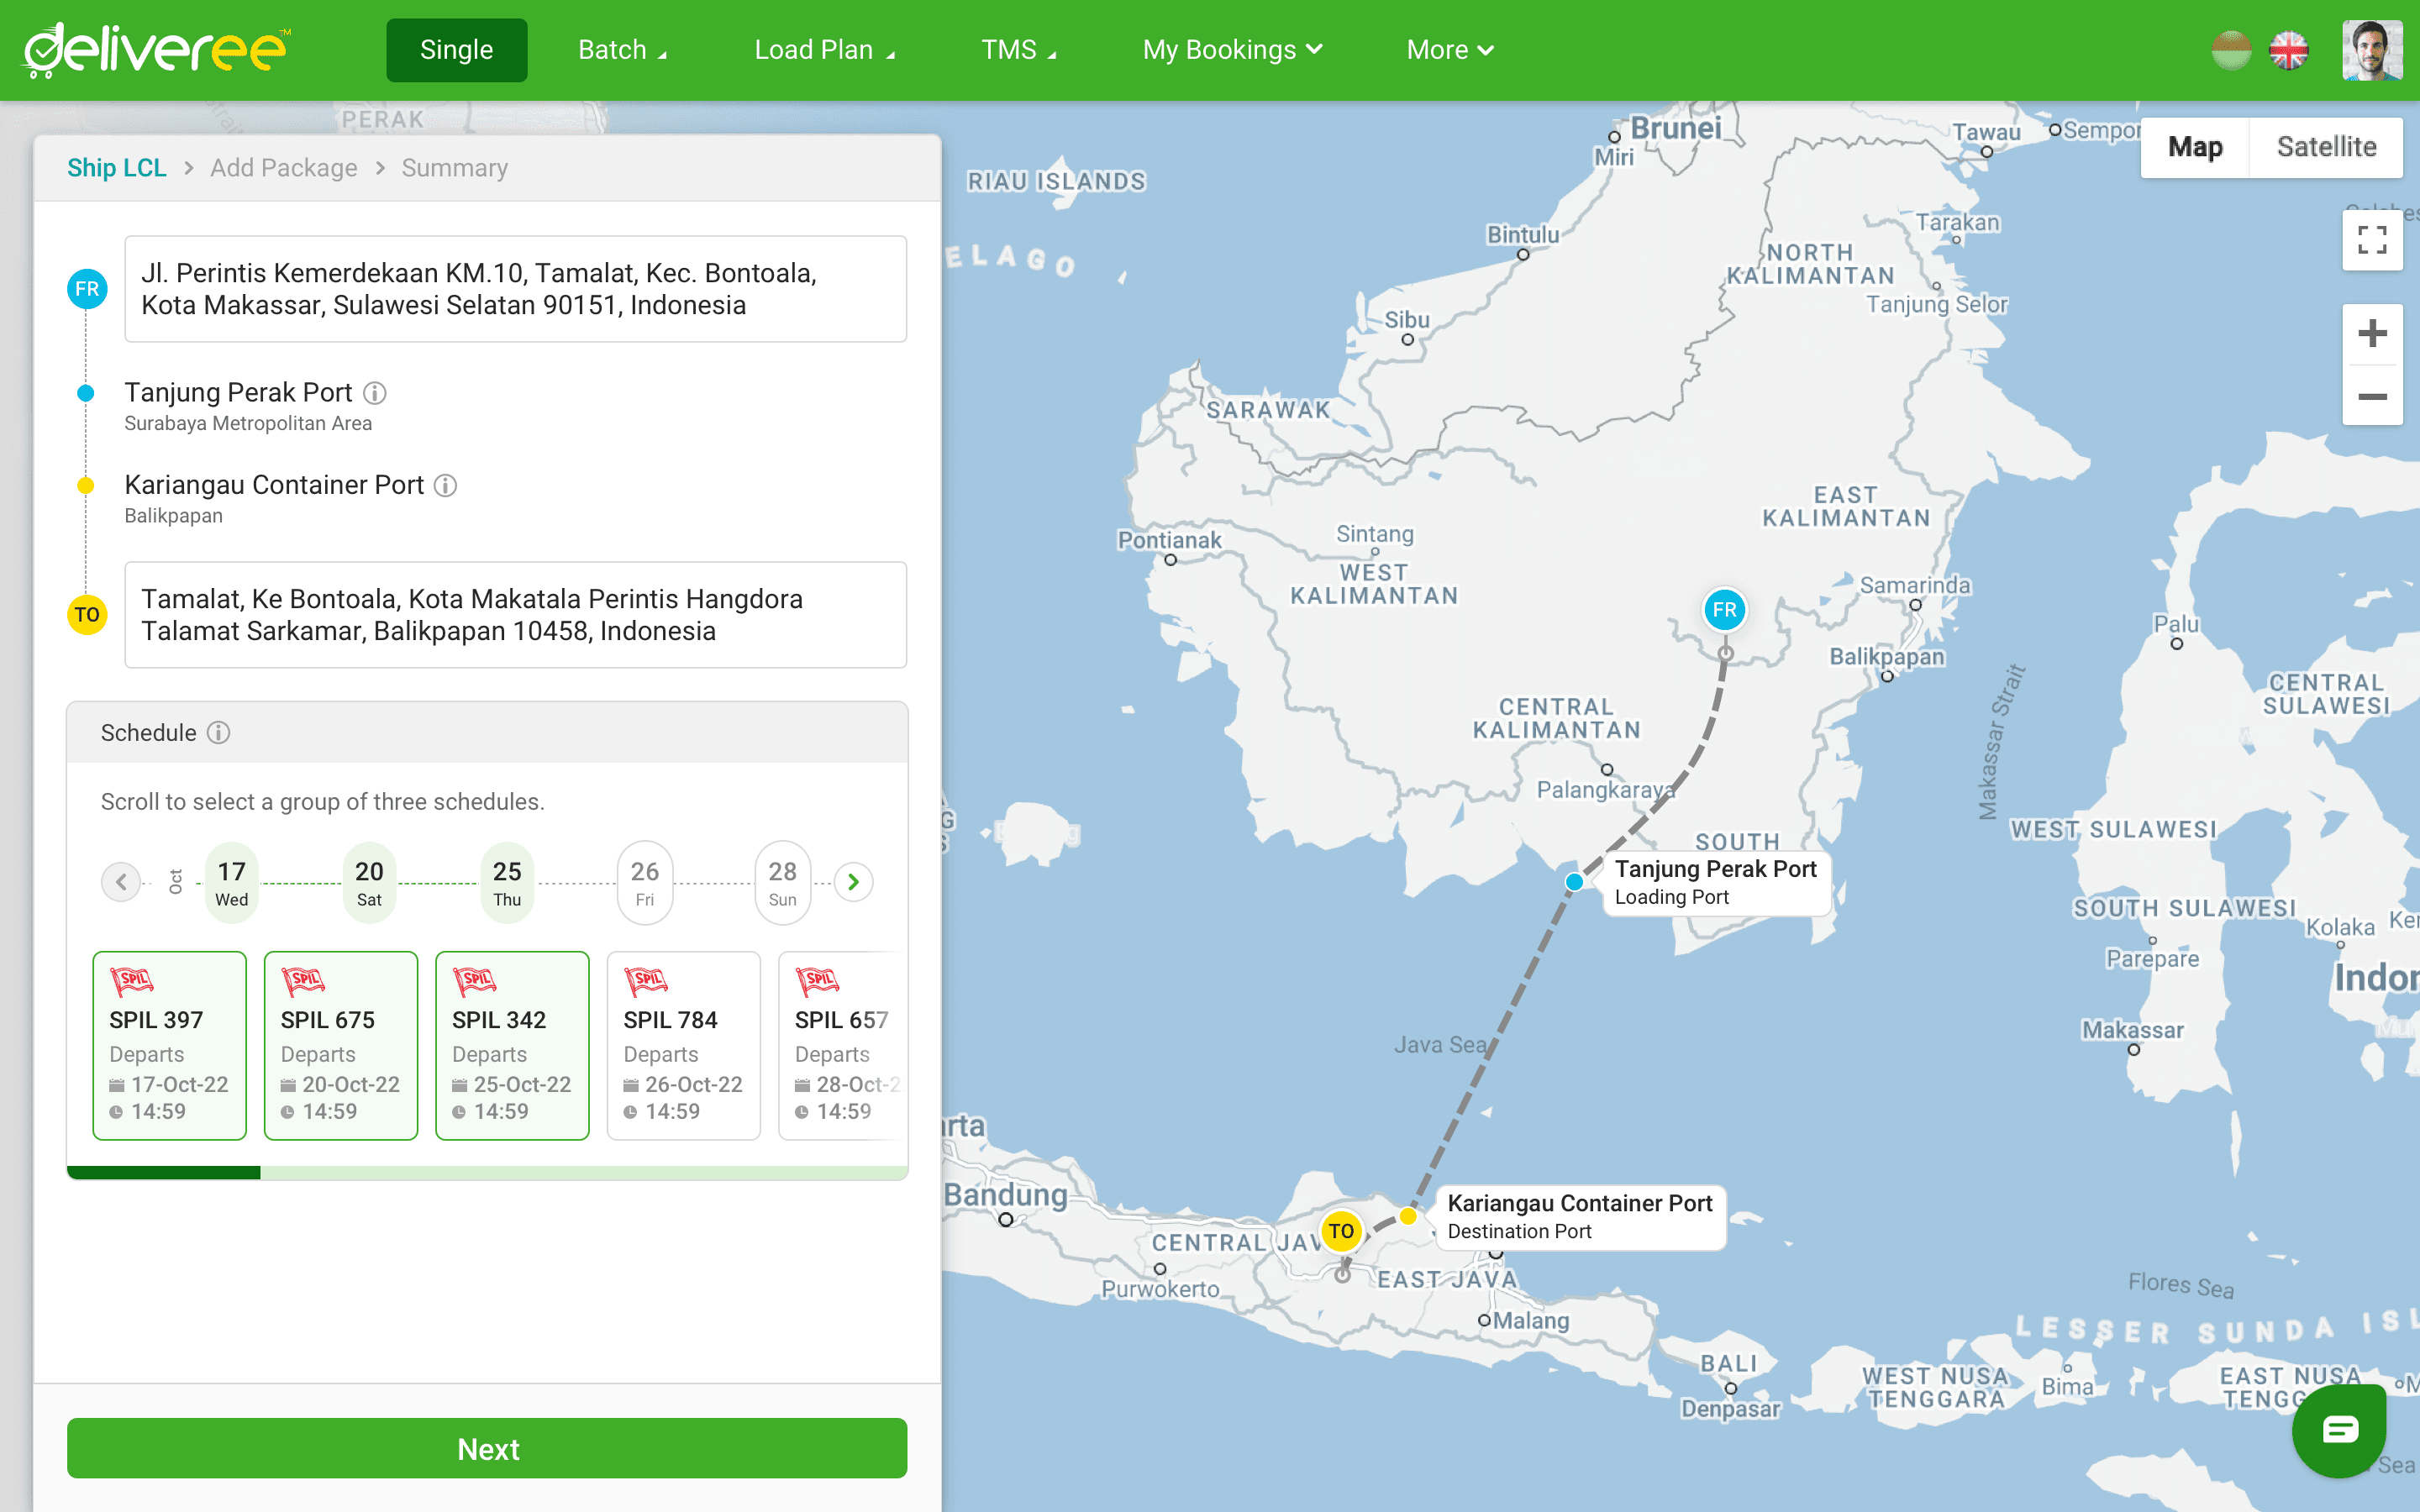Zoom in on the map
Viewport: 2420px width, 1512px height.
[2371, 333]
